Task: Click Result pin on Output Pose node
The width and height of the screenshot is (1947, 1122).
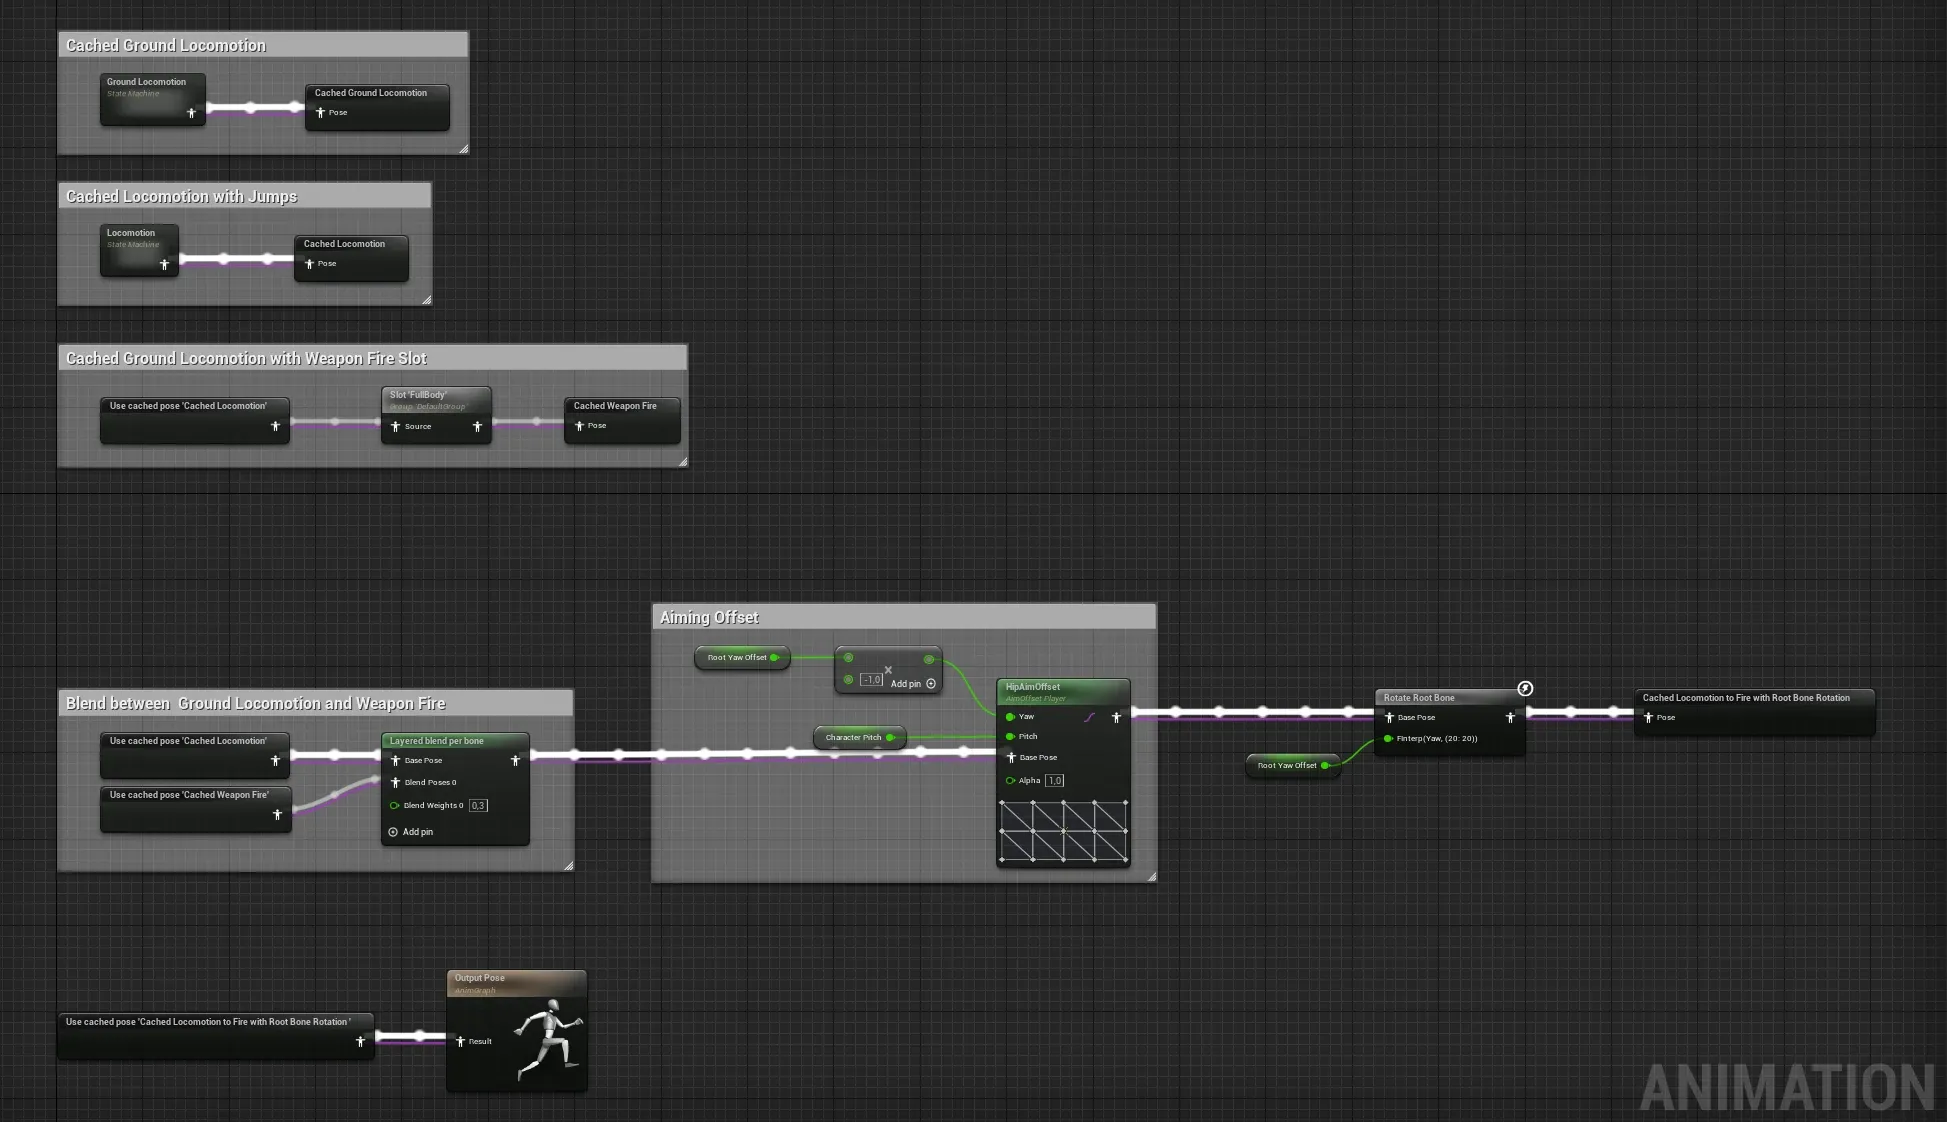Action: pyautogui.click(x=460, y=1041)
